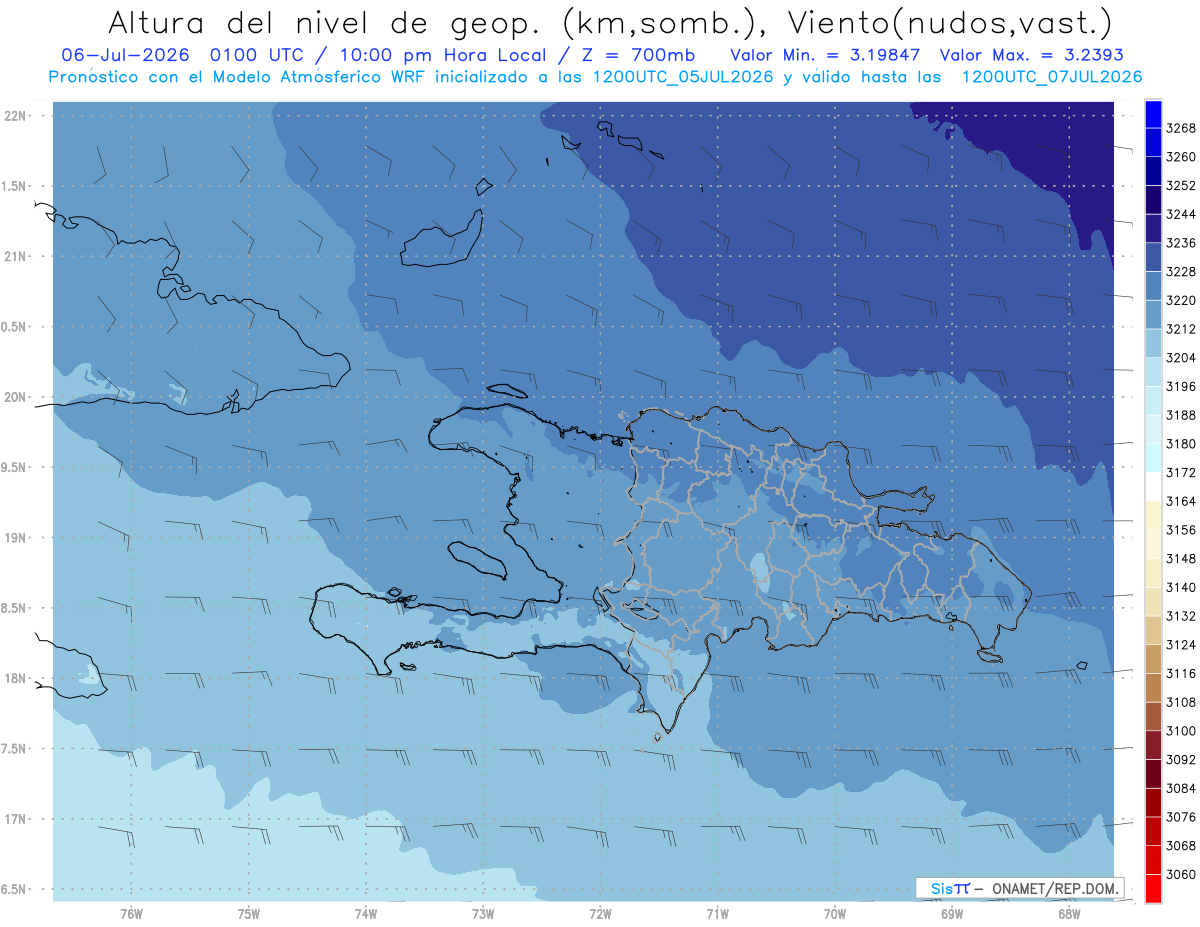Click the '3060' colorbar value

click(x=1181, y=874)
